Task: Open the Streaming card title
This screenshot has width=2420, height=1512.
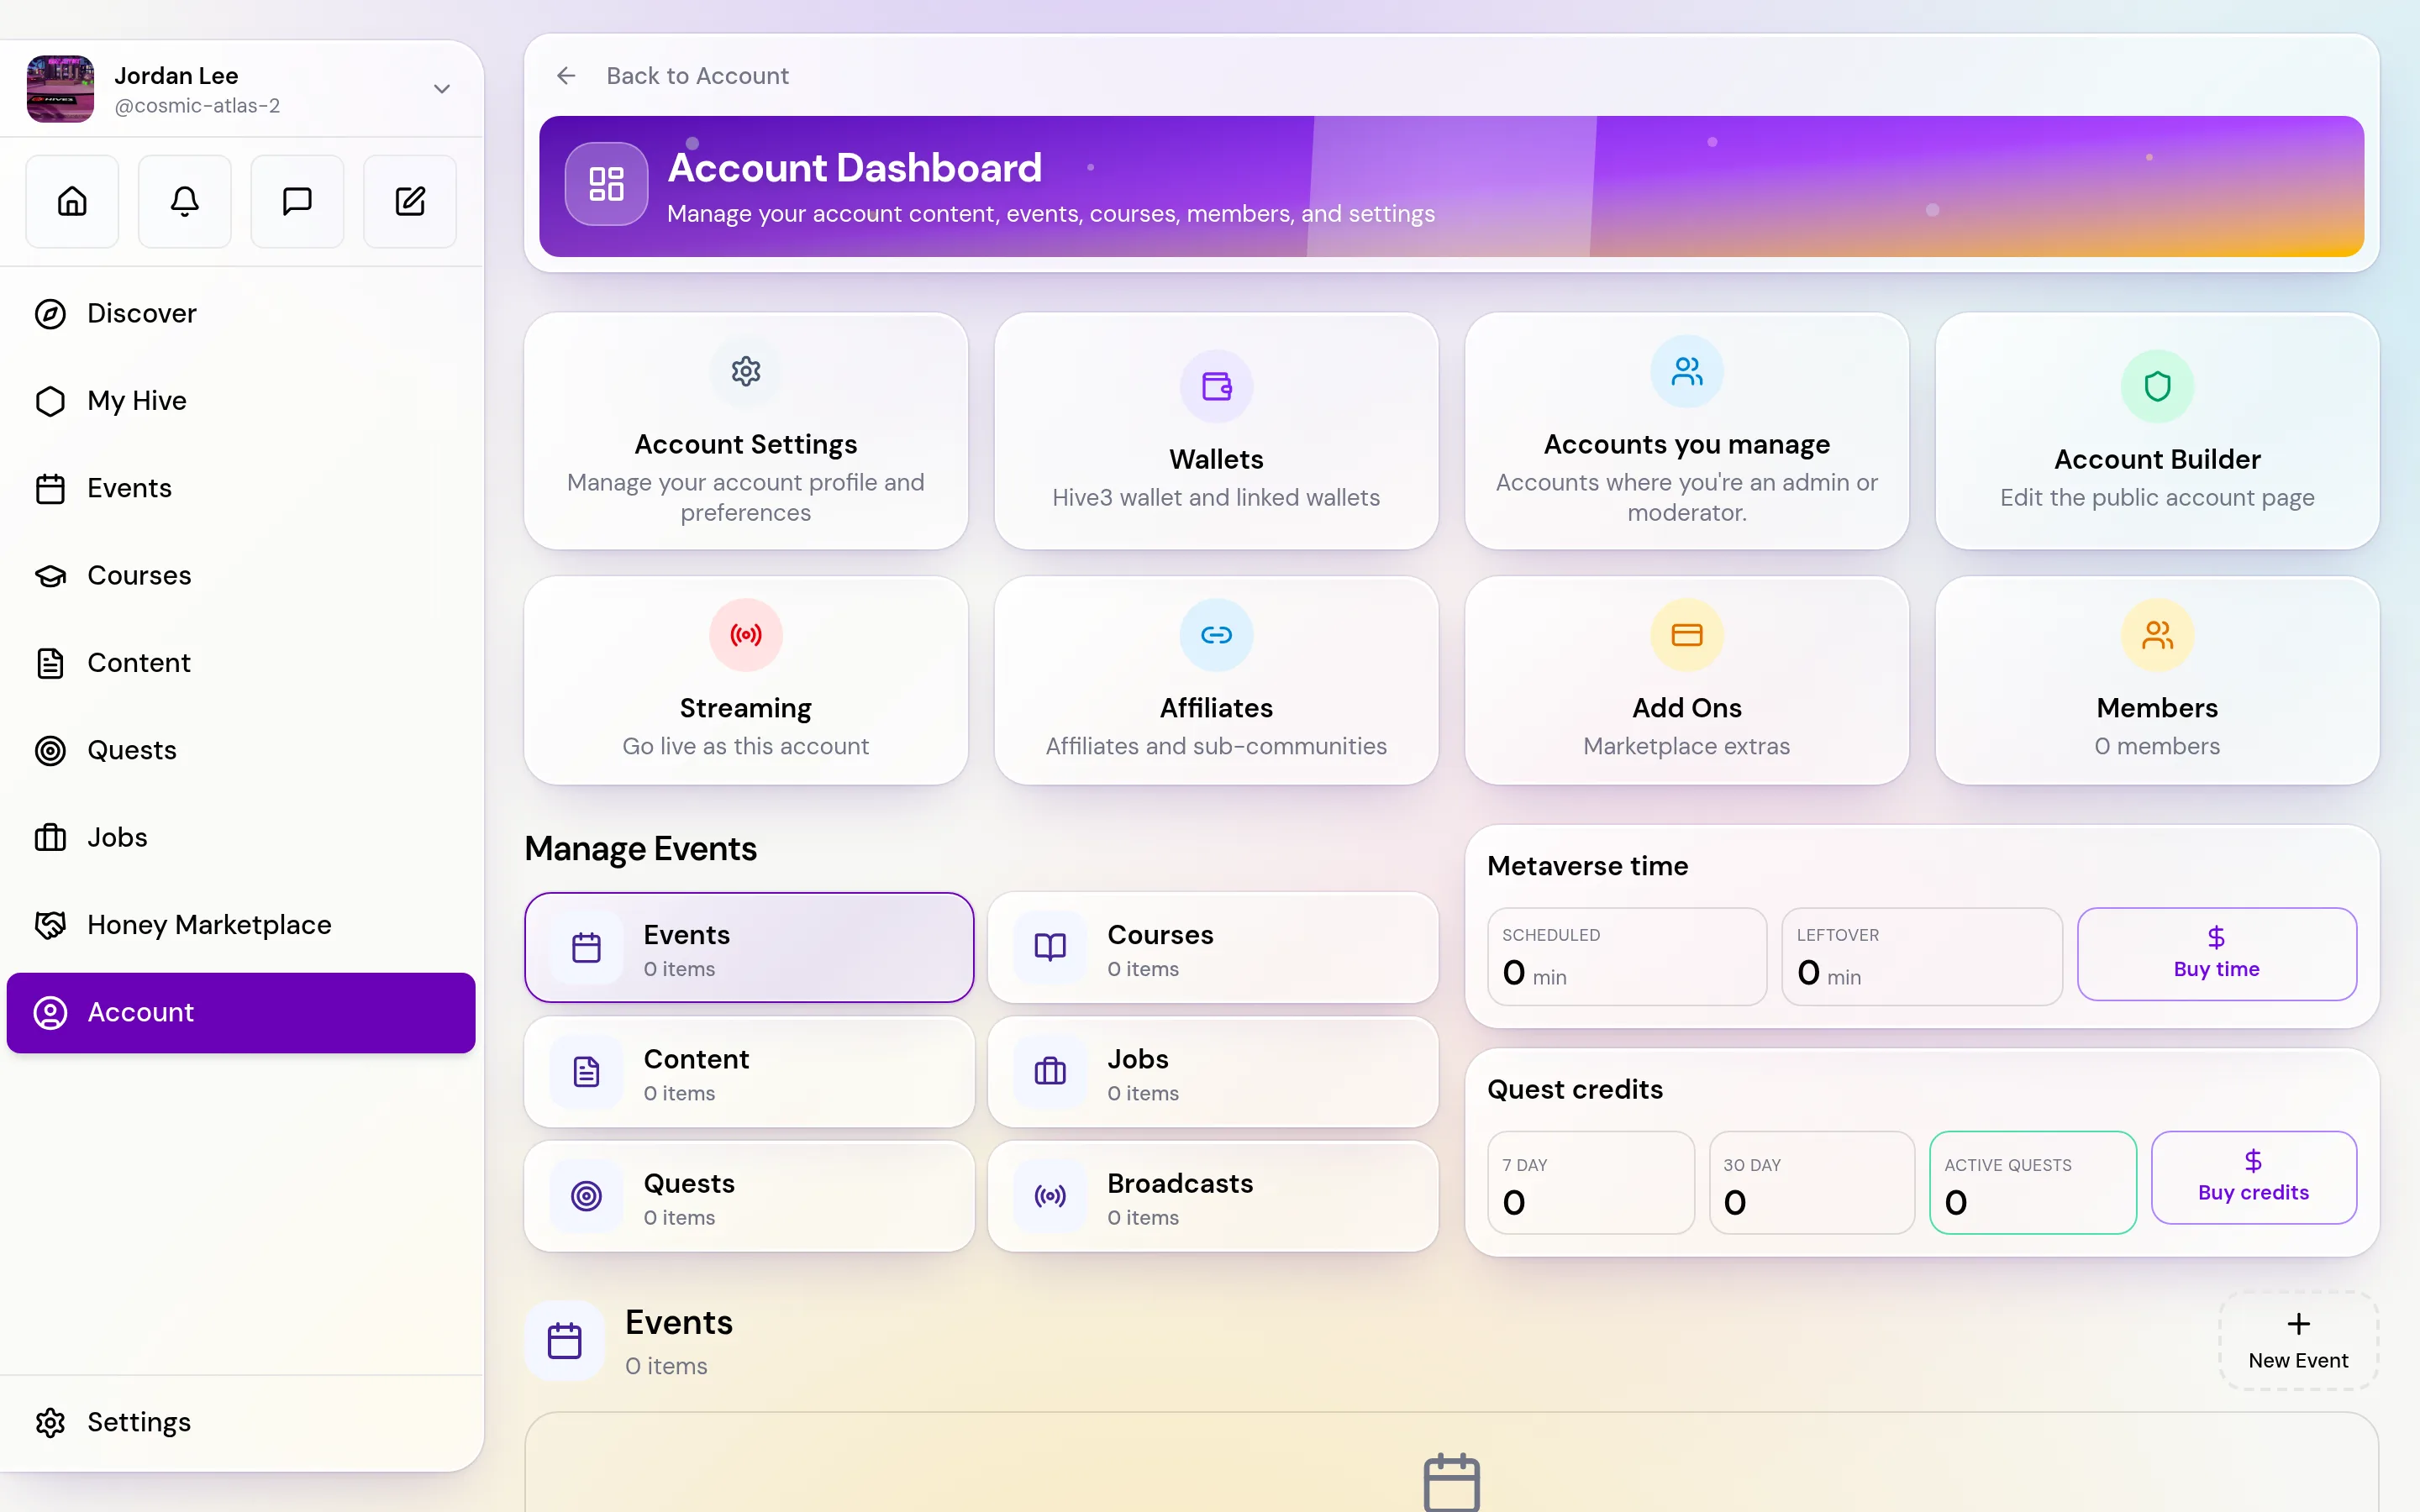Action: 746,708
